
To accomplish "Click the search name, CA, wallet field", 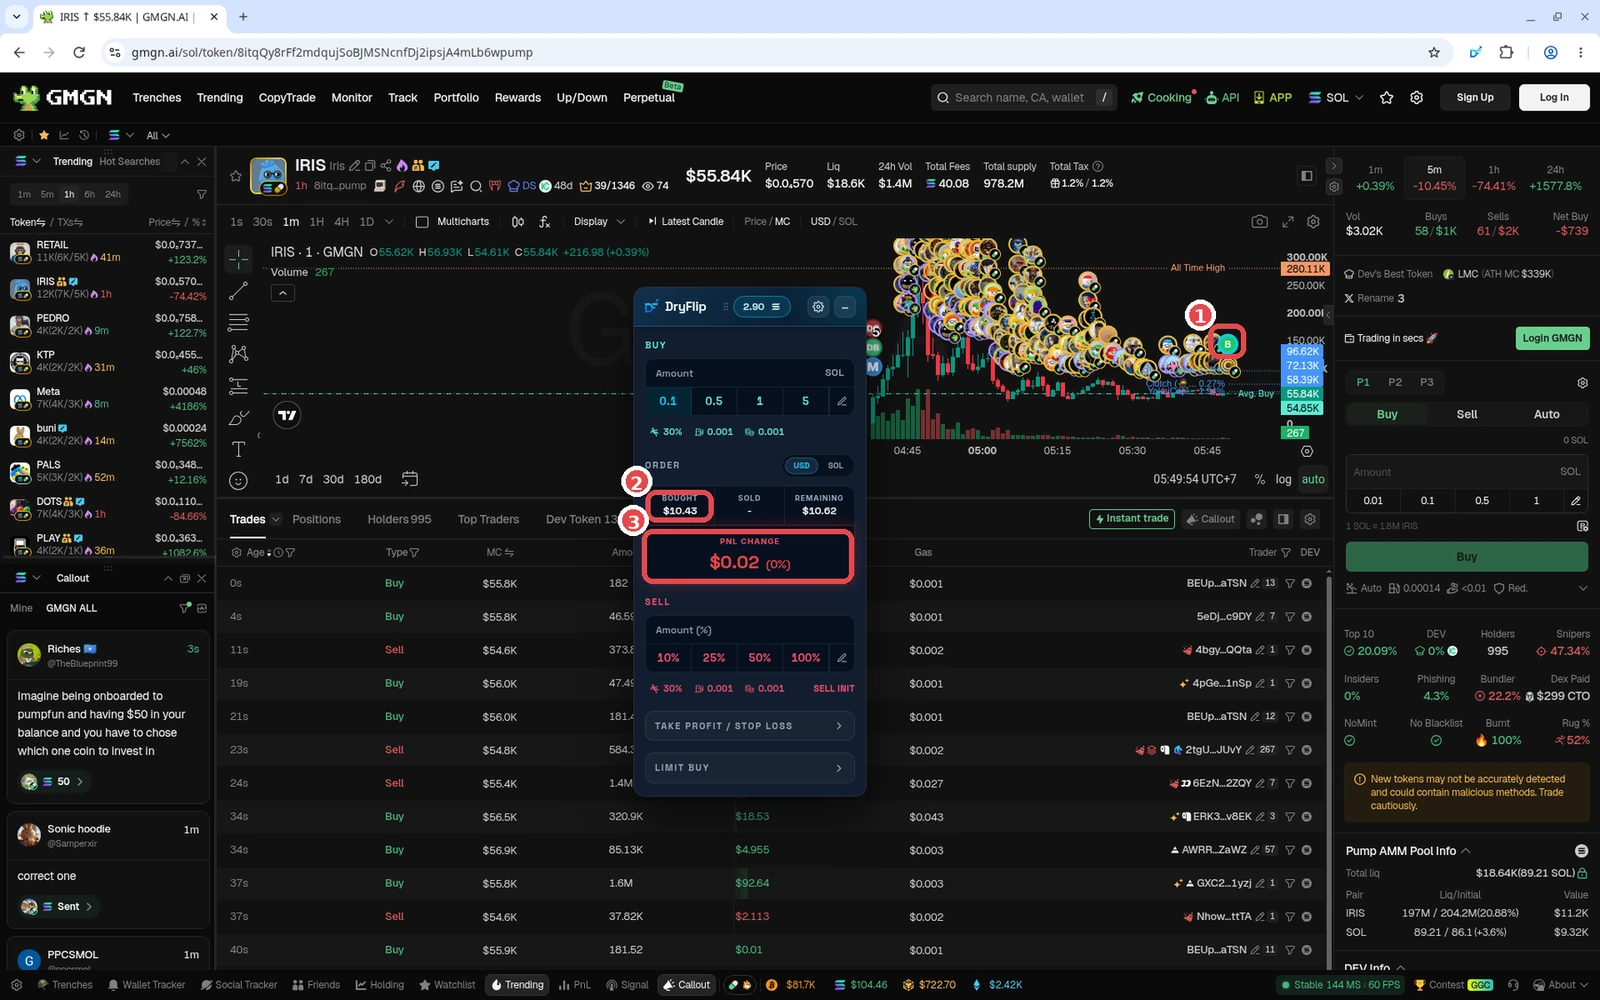I will coord(1019,98).
